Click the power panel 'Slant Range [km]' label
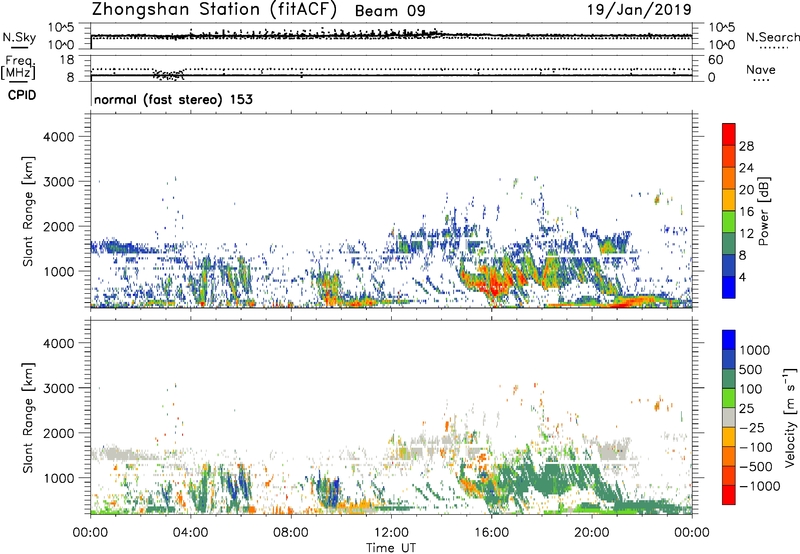Screen dimensions: 800x554 tap(28, 211)
